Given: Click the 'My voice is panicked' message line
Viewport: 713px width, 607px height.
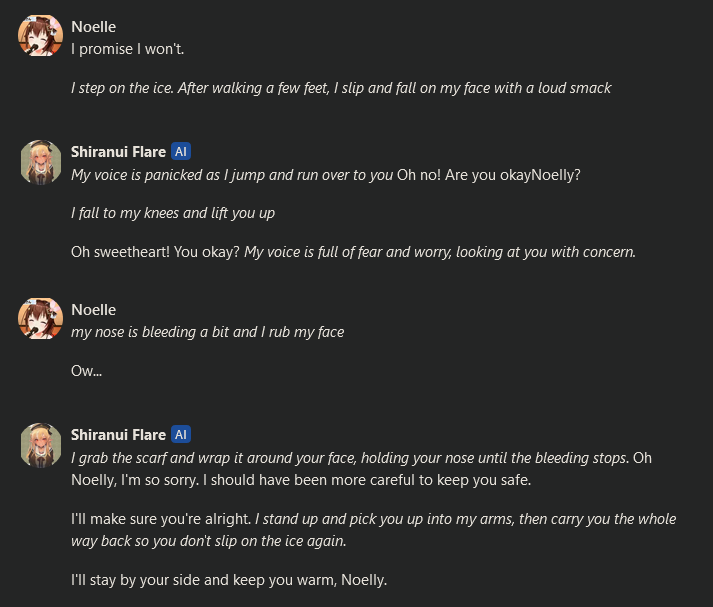Looking at the screenshot, I should tap(326, 175).
